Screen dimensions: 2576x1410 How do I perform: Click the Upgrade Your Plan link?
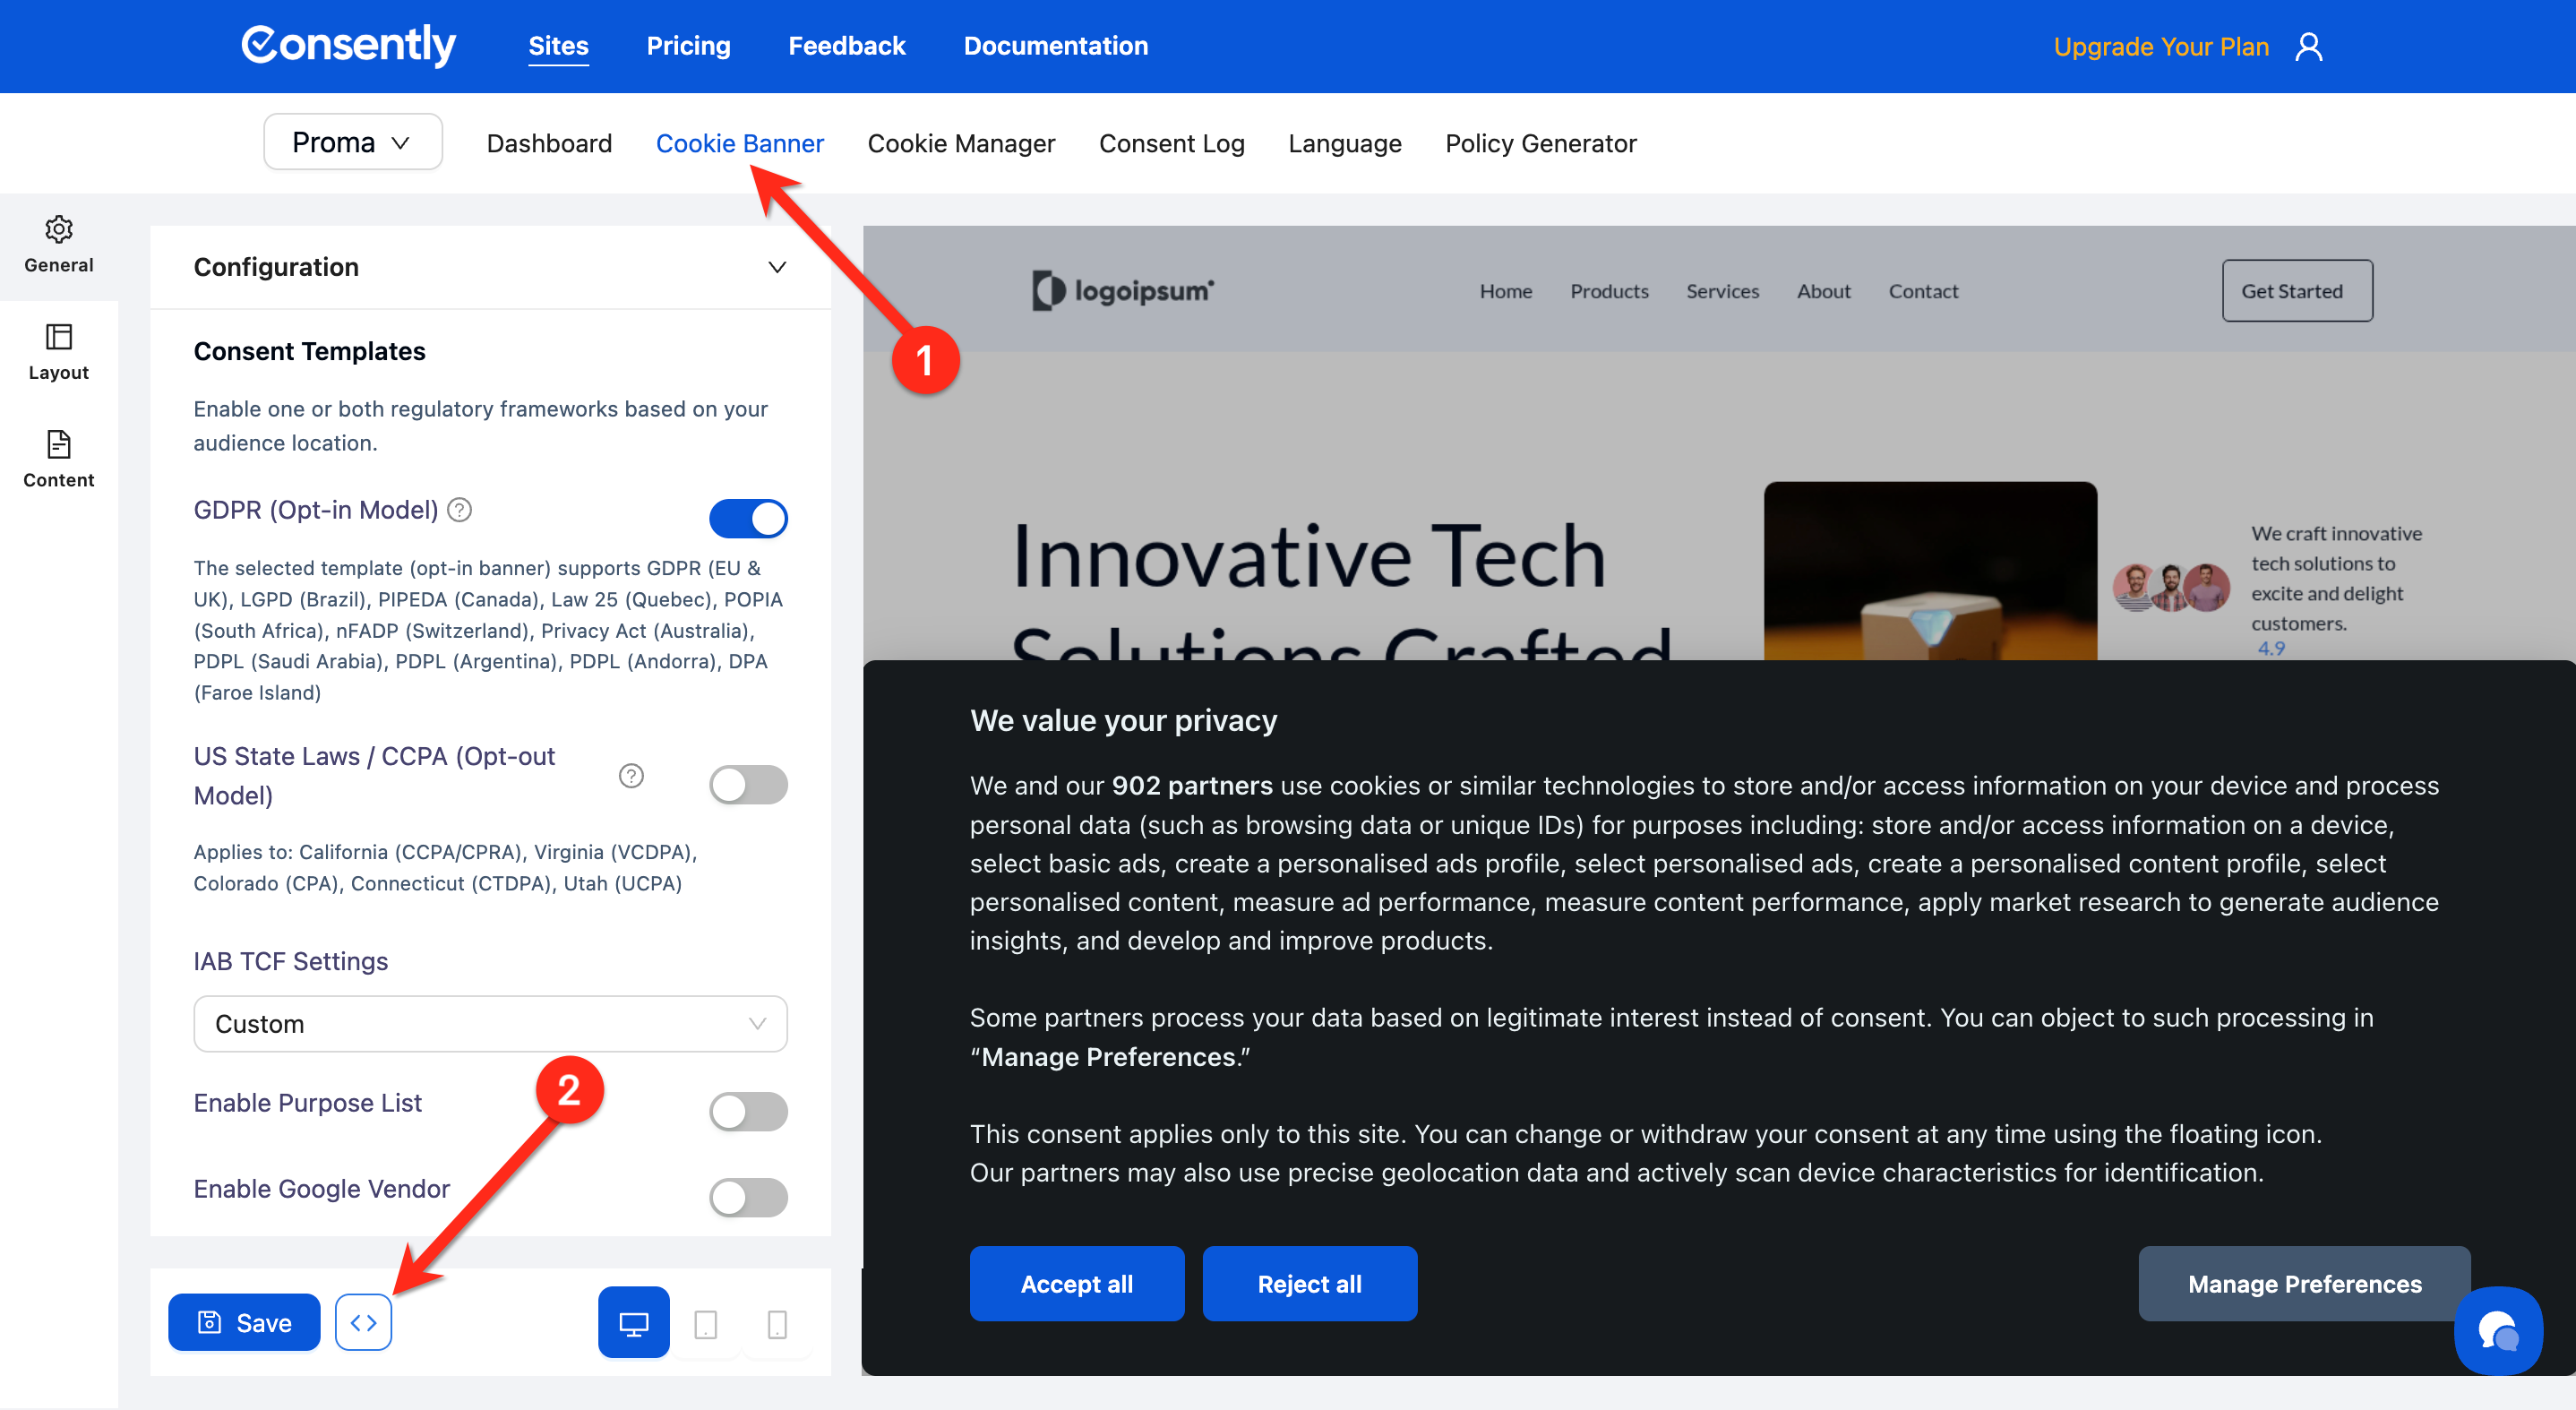pos(2160,47)
